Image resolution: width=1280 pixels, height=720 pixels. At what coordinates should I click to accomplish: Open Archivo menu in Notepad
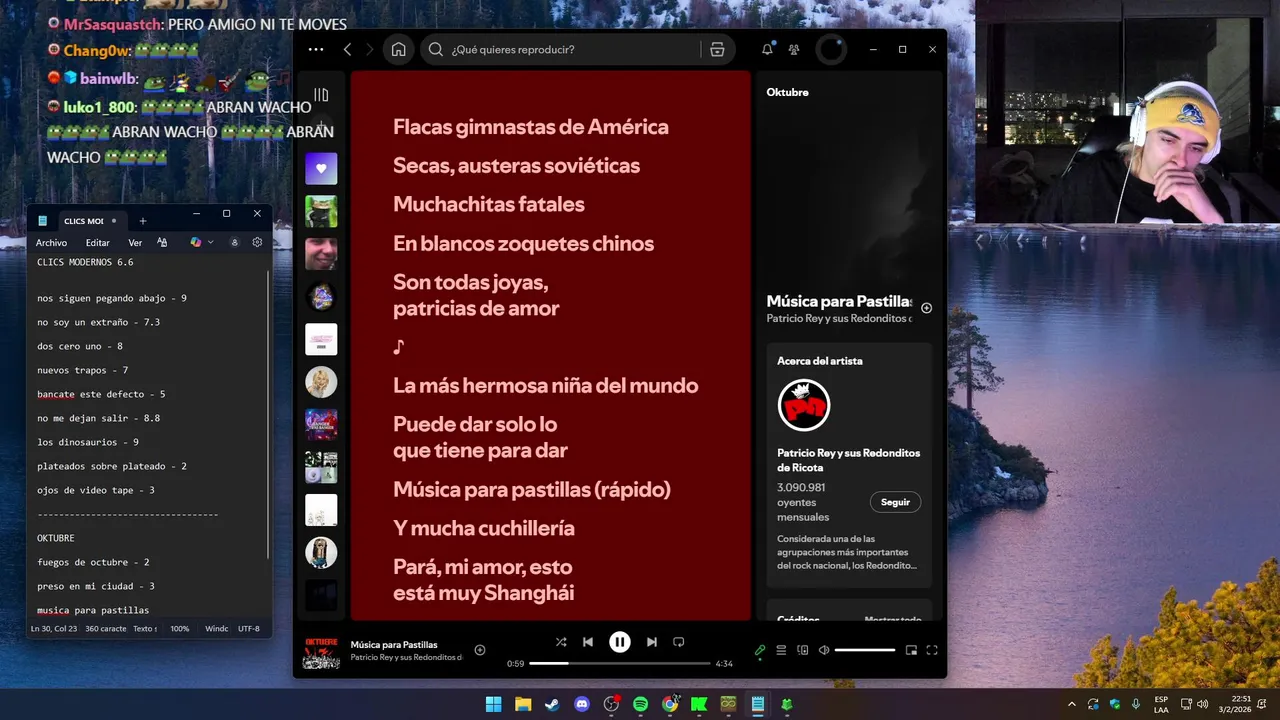coord(51,243)
